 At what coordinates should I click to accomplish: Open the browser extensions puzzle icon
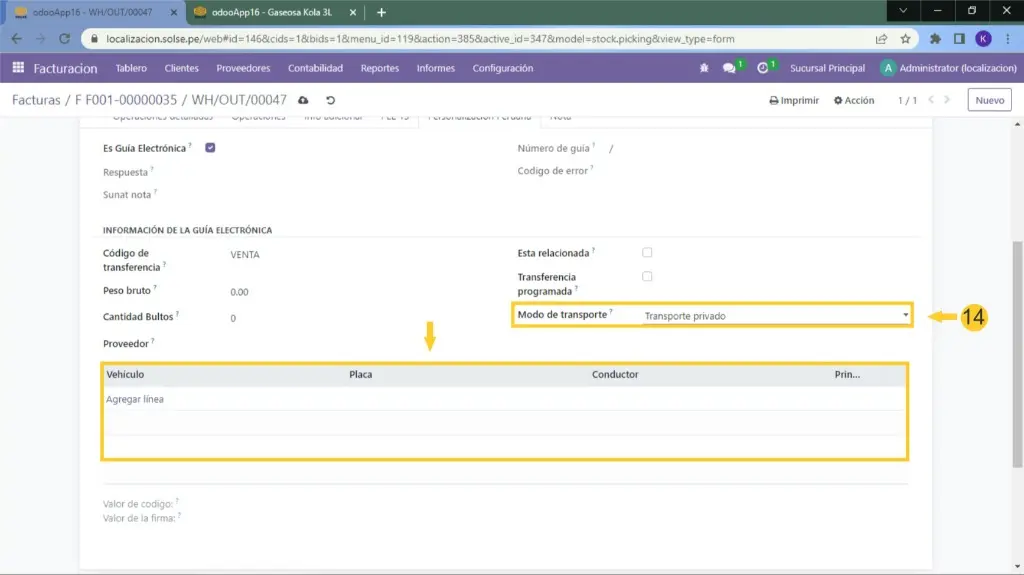coord(935,39)
